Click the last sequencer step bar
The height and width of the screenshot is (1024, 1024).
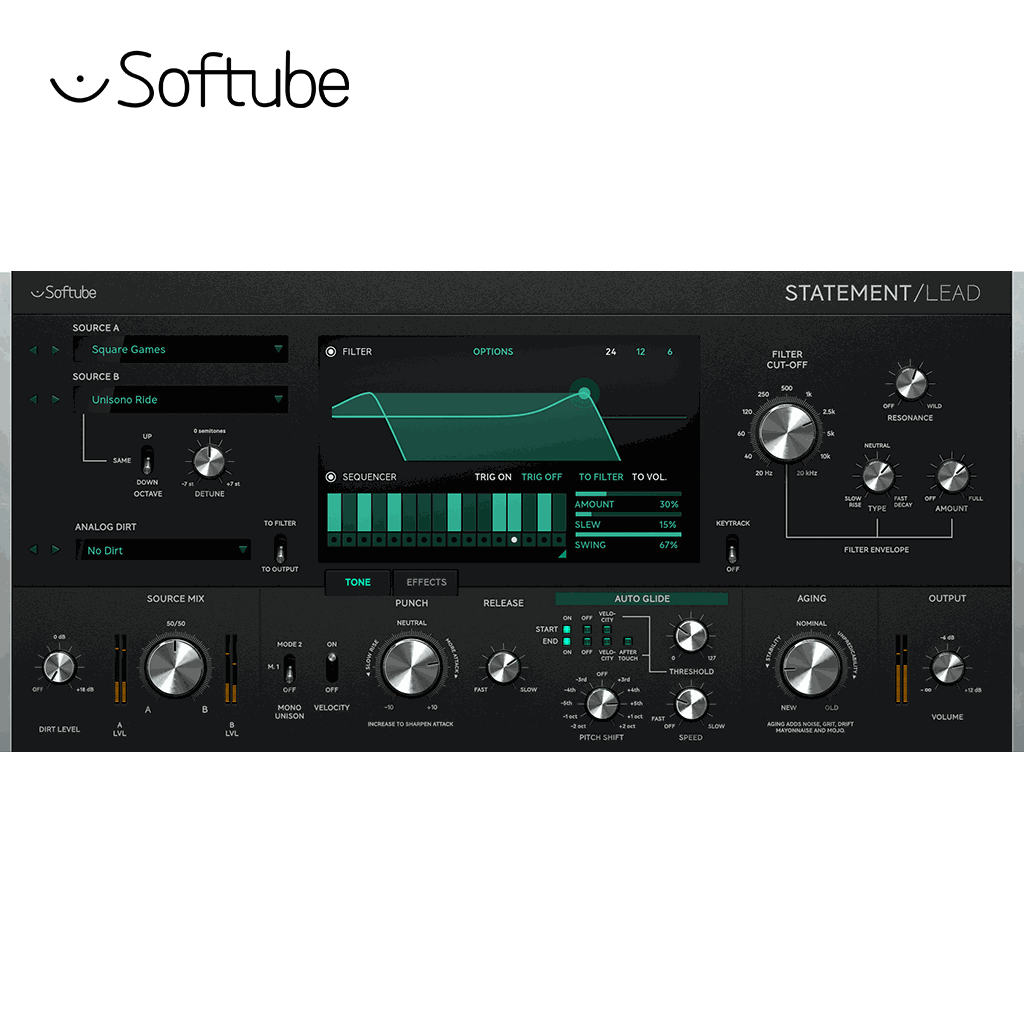pyautogui.click(x=559, y=513)
